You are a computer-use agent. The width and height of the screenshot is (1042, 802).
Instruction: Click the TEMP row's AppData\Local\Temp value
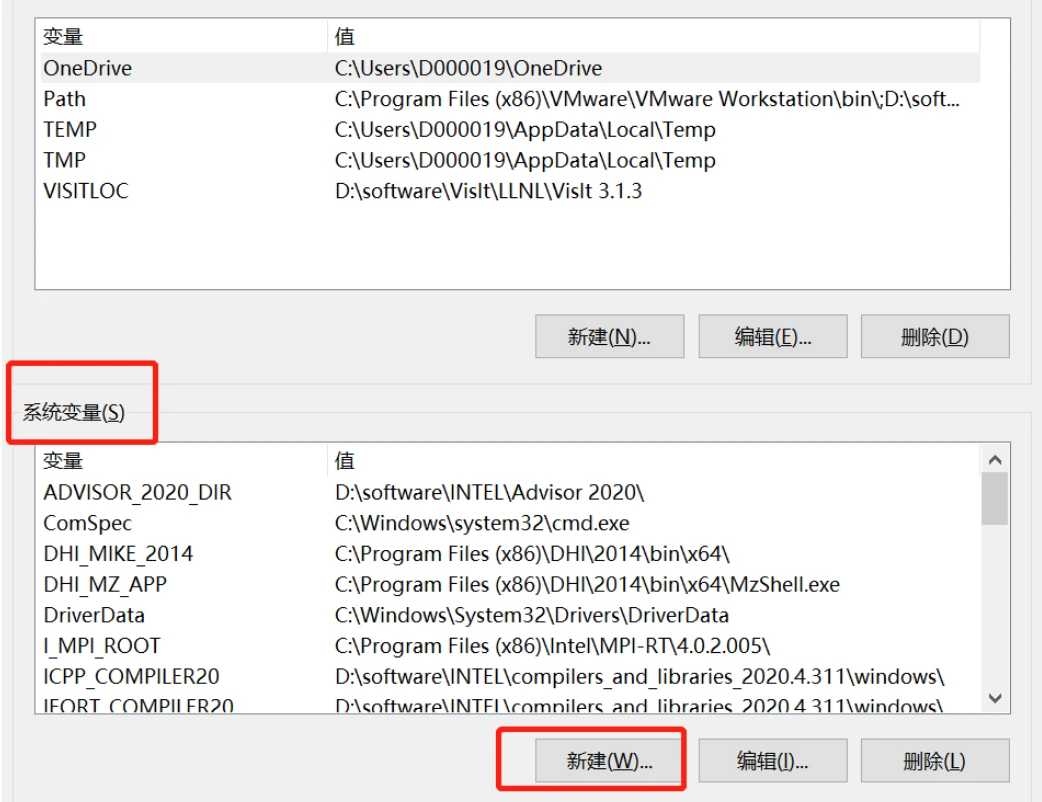pyautogui.click(x=525, y=130)
